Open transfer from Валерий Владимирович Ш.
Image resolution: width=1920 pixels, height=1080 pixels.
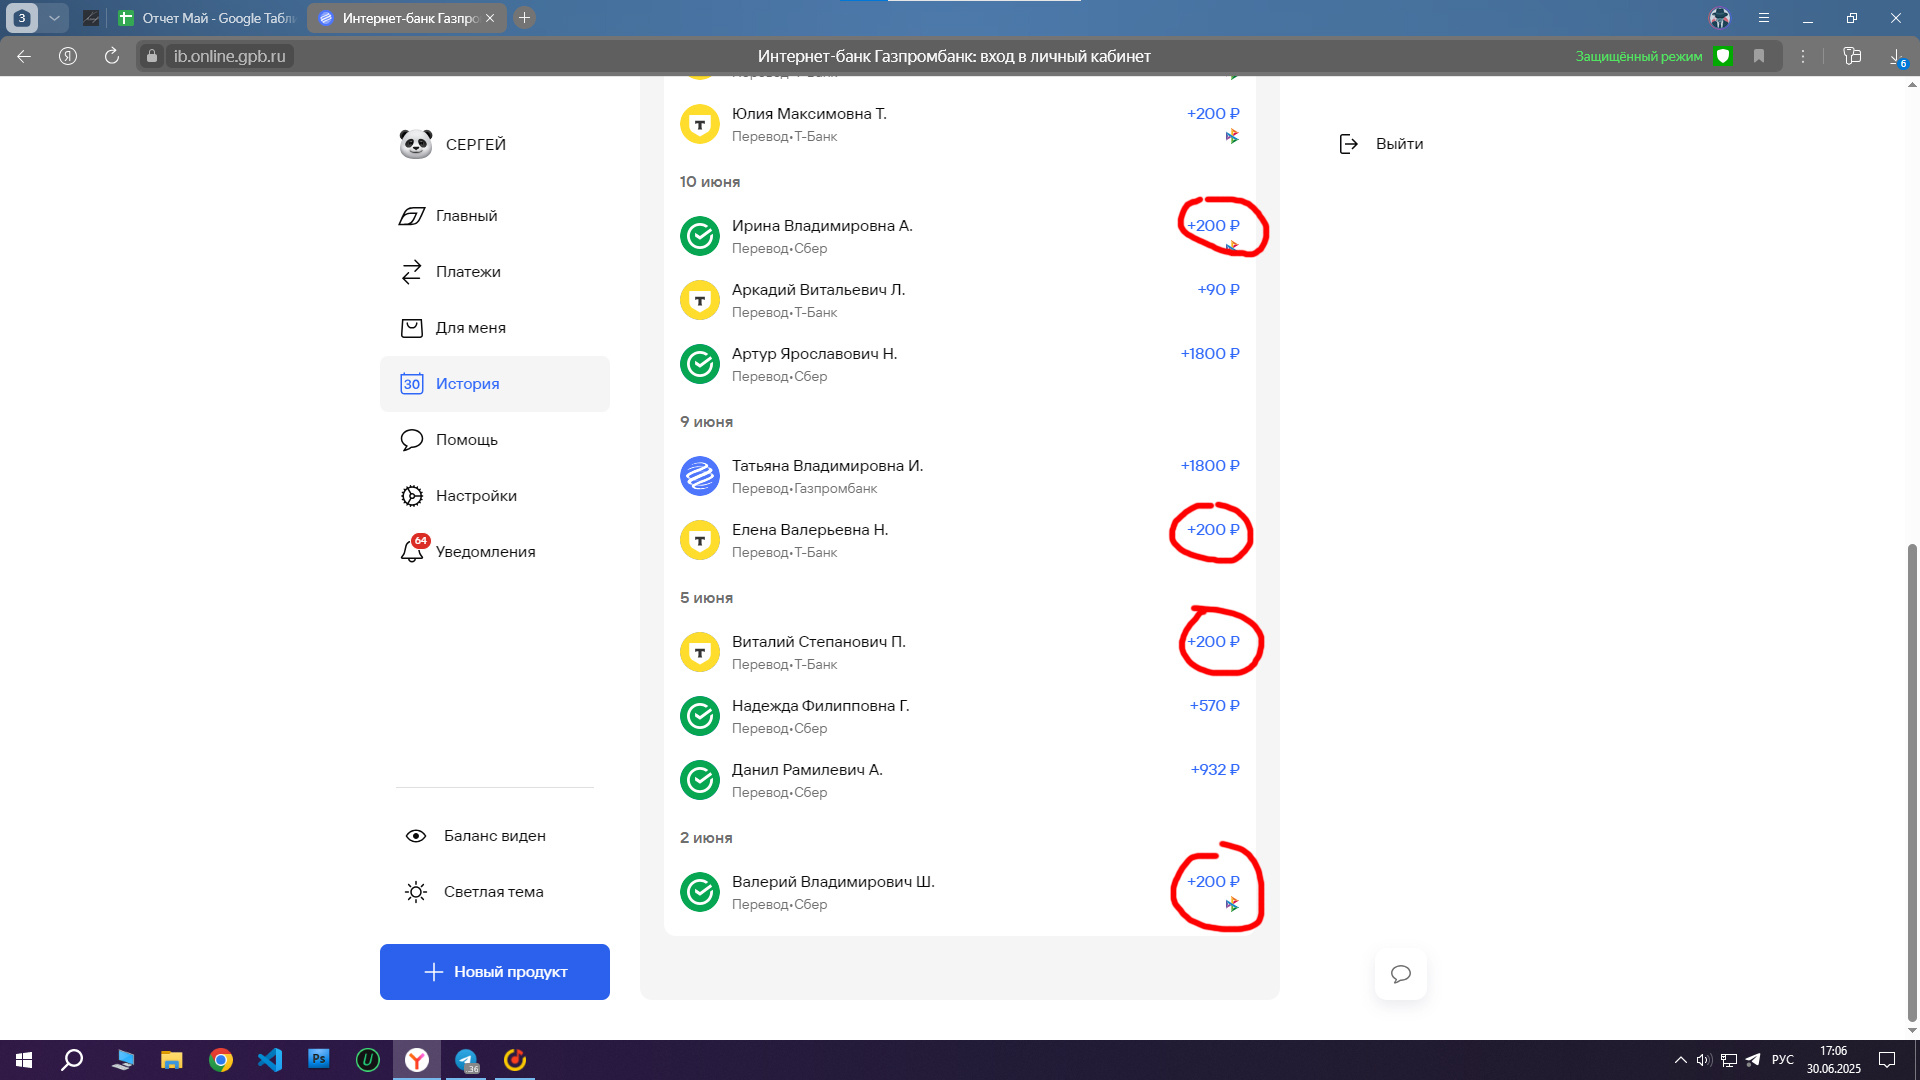(960, 892)
